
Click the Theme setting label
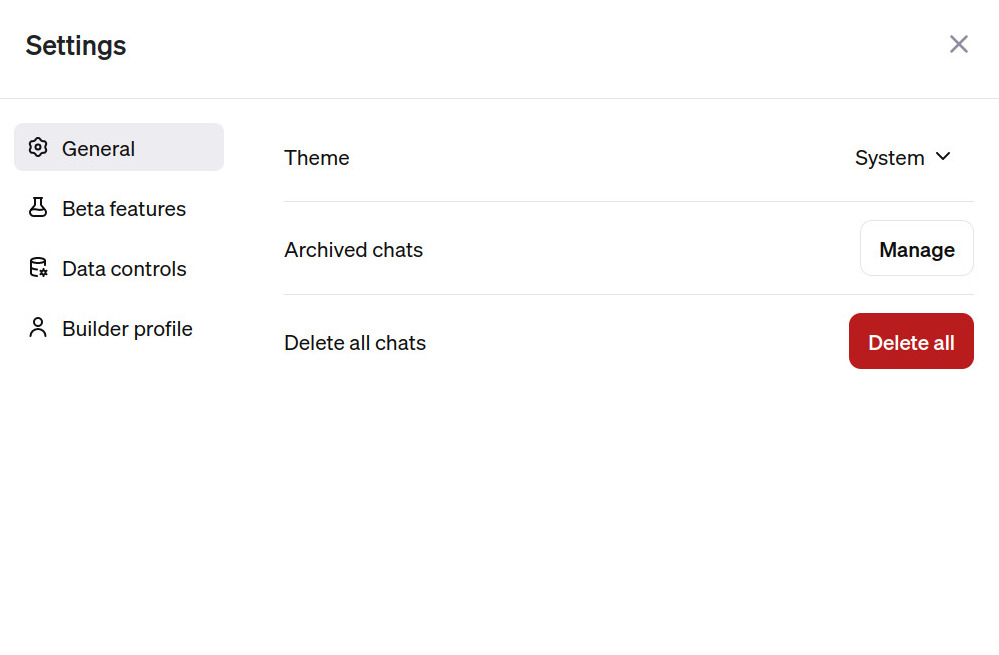point(317,158)
